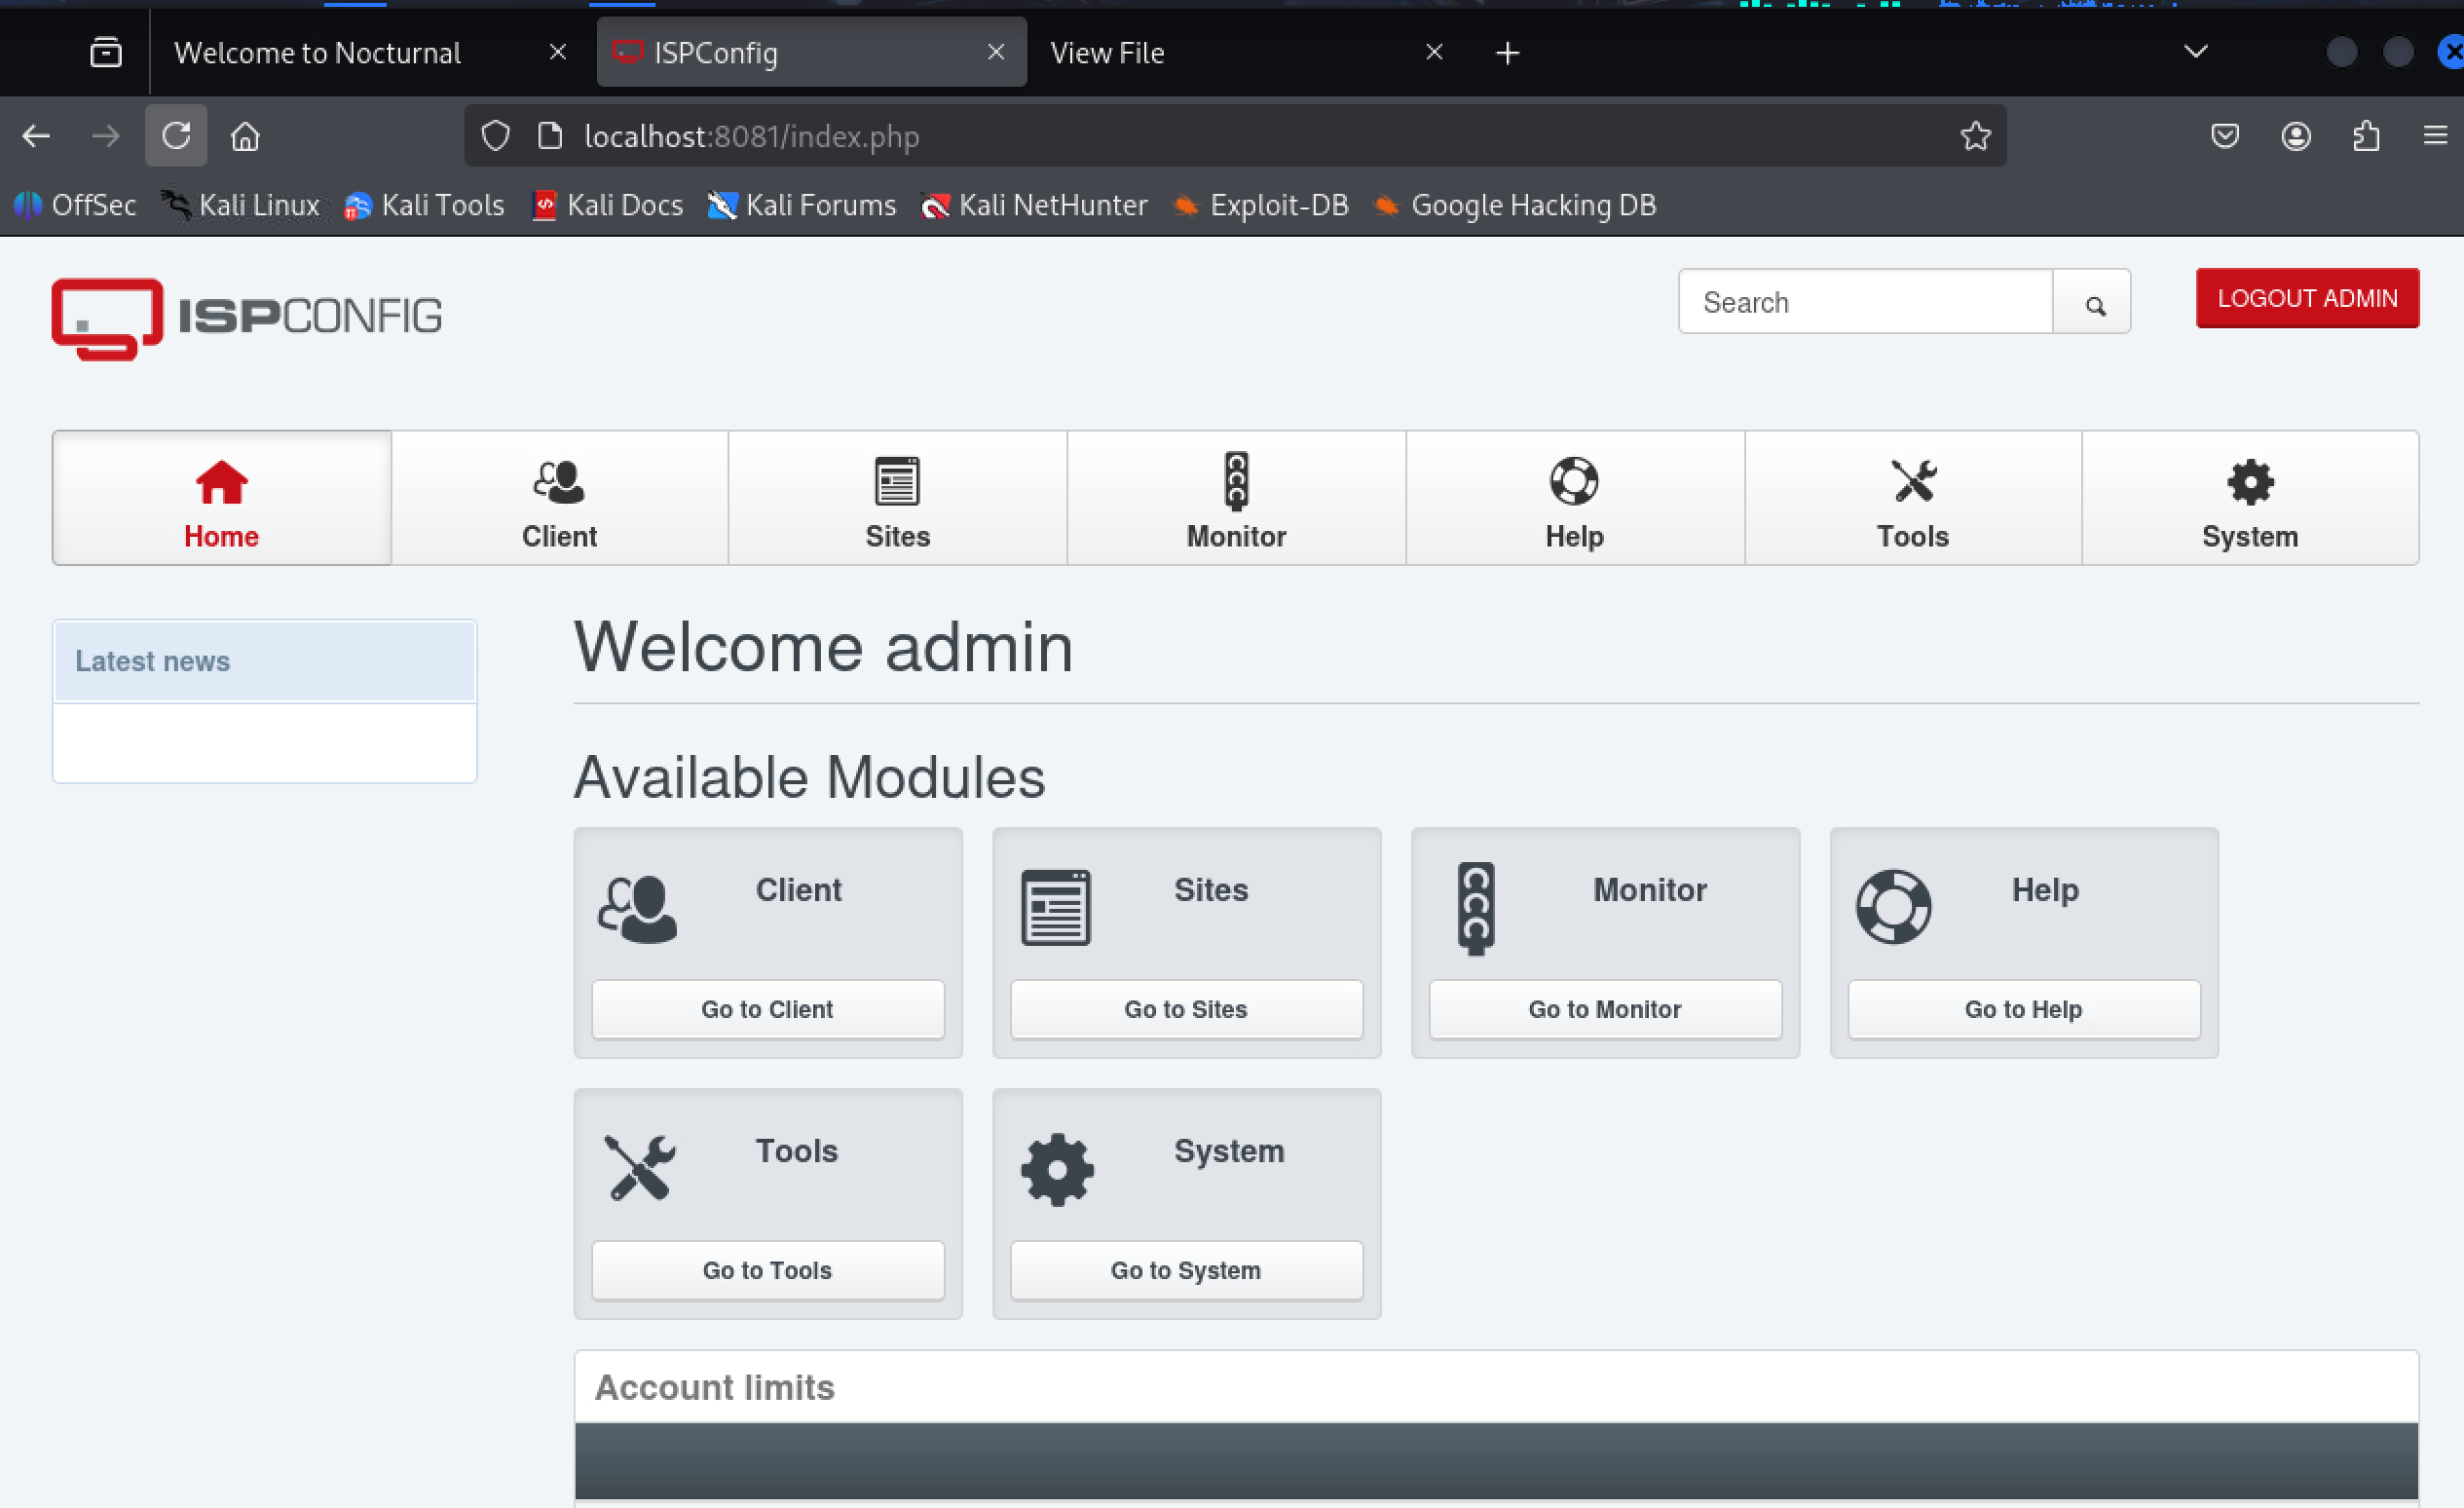The image size is (2464, 1508).
Task: Open the Google Hacking DB bookmark
Action: (x=1515, y=205)
